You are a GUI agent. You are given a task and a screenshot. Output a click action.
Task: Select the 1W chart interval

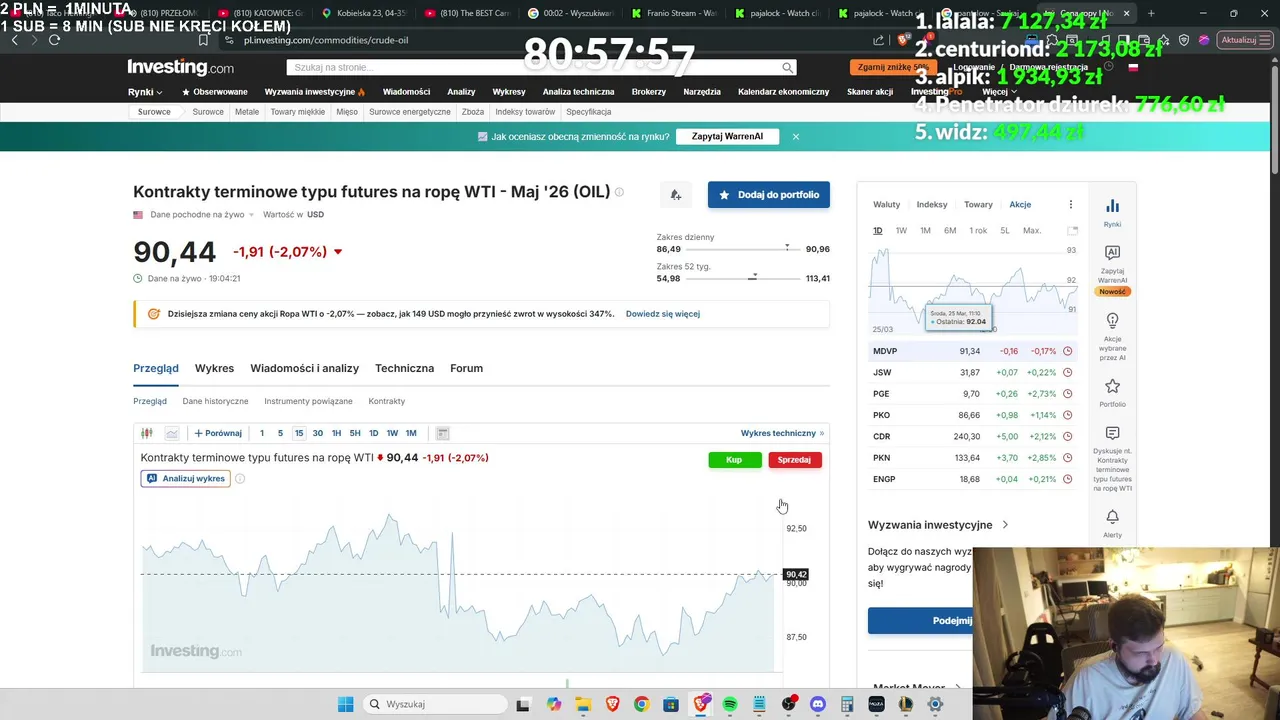(392, 433)
